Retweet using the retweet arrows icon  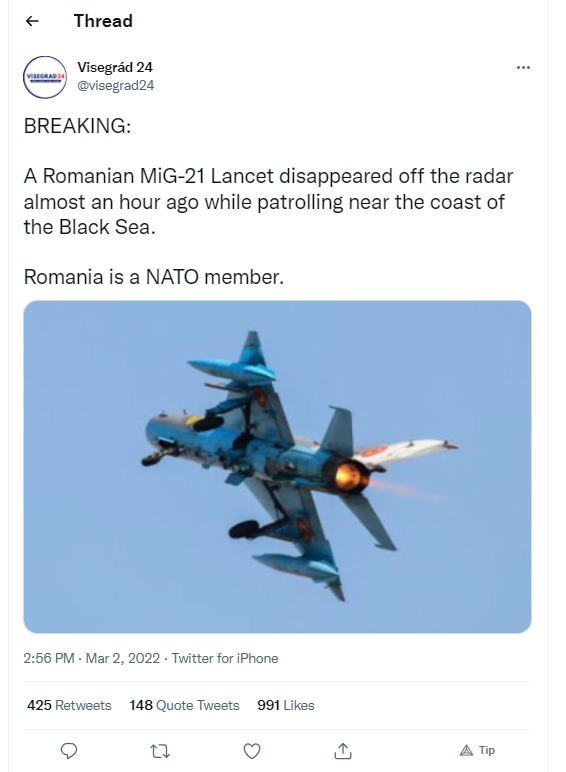point(160,751)
